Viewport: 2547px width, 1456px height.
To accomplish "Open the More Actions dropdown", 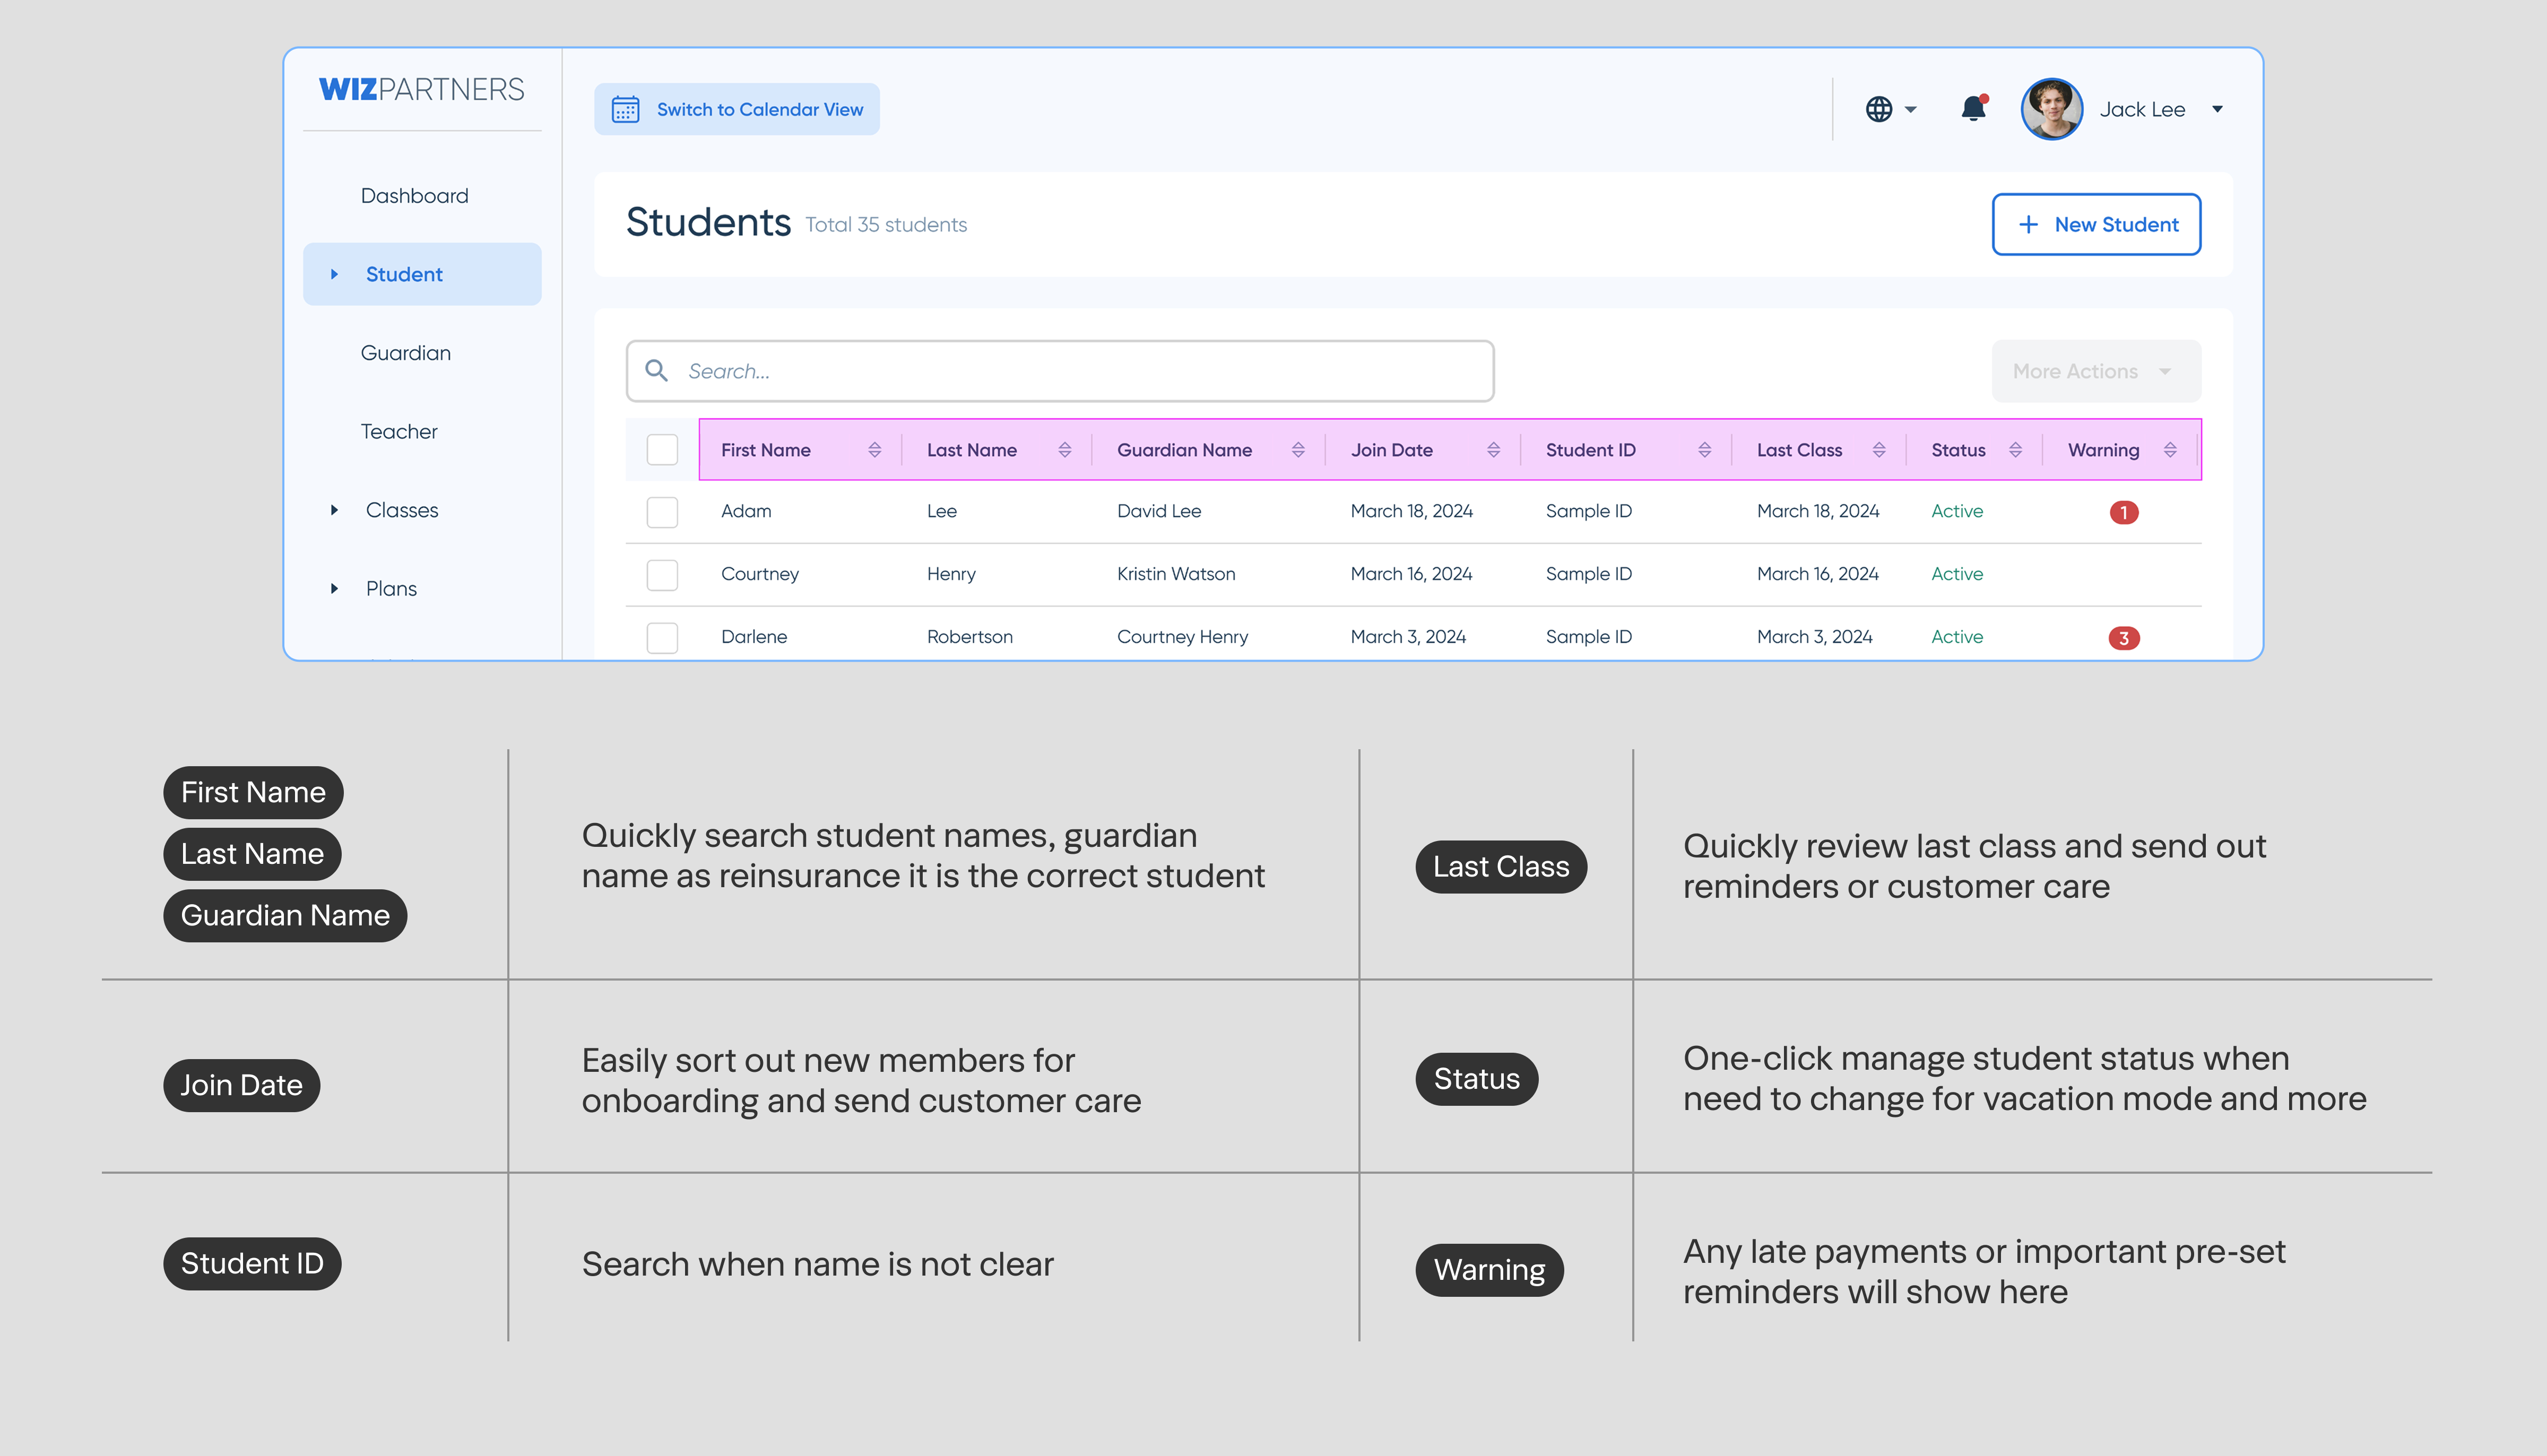I will (2096, 371).
